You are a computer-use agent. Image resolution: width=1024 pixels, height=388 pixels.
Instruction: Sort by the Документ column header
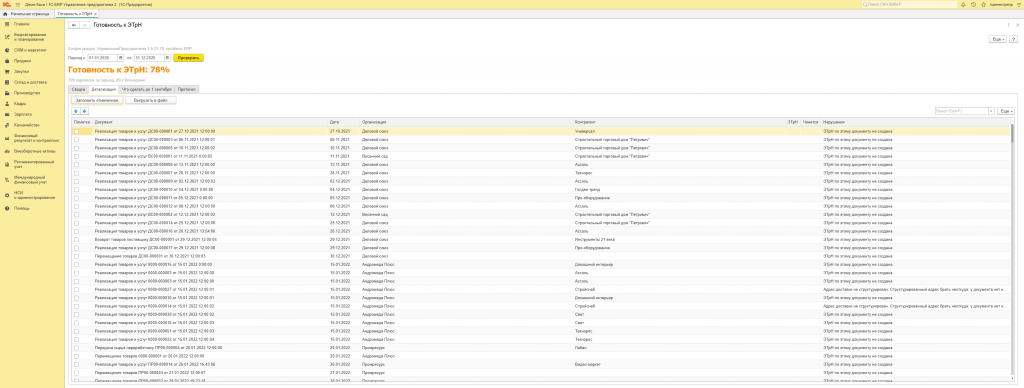click(210, 122)
